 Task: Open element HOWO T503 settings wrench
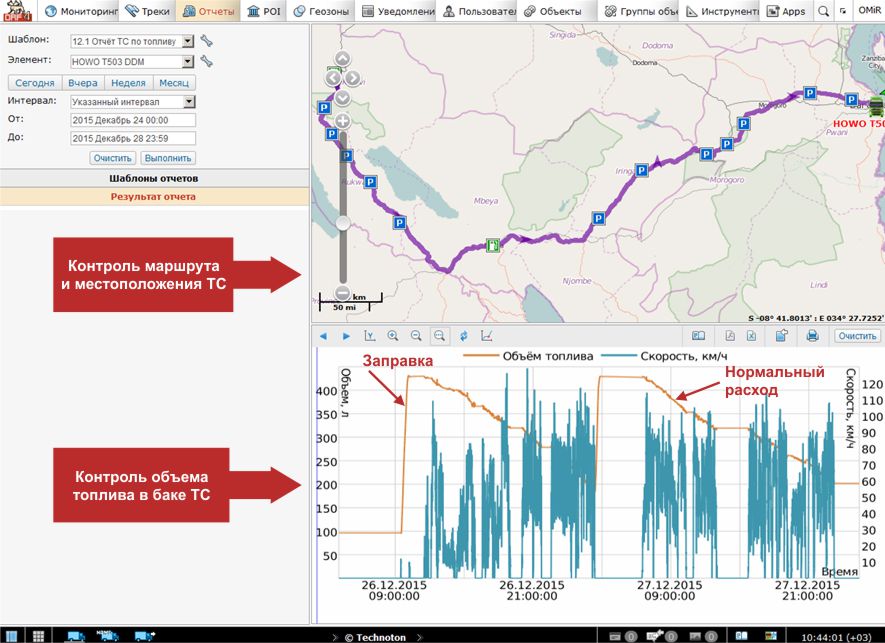tap(207, 61)
